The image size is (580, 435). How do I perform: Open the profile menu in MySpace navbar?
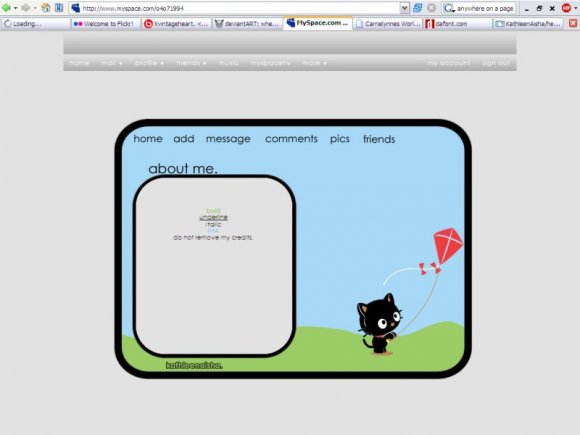(149, 63)
